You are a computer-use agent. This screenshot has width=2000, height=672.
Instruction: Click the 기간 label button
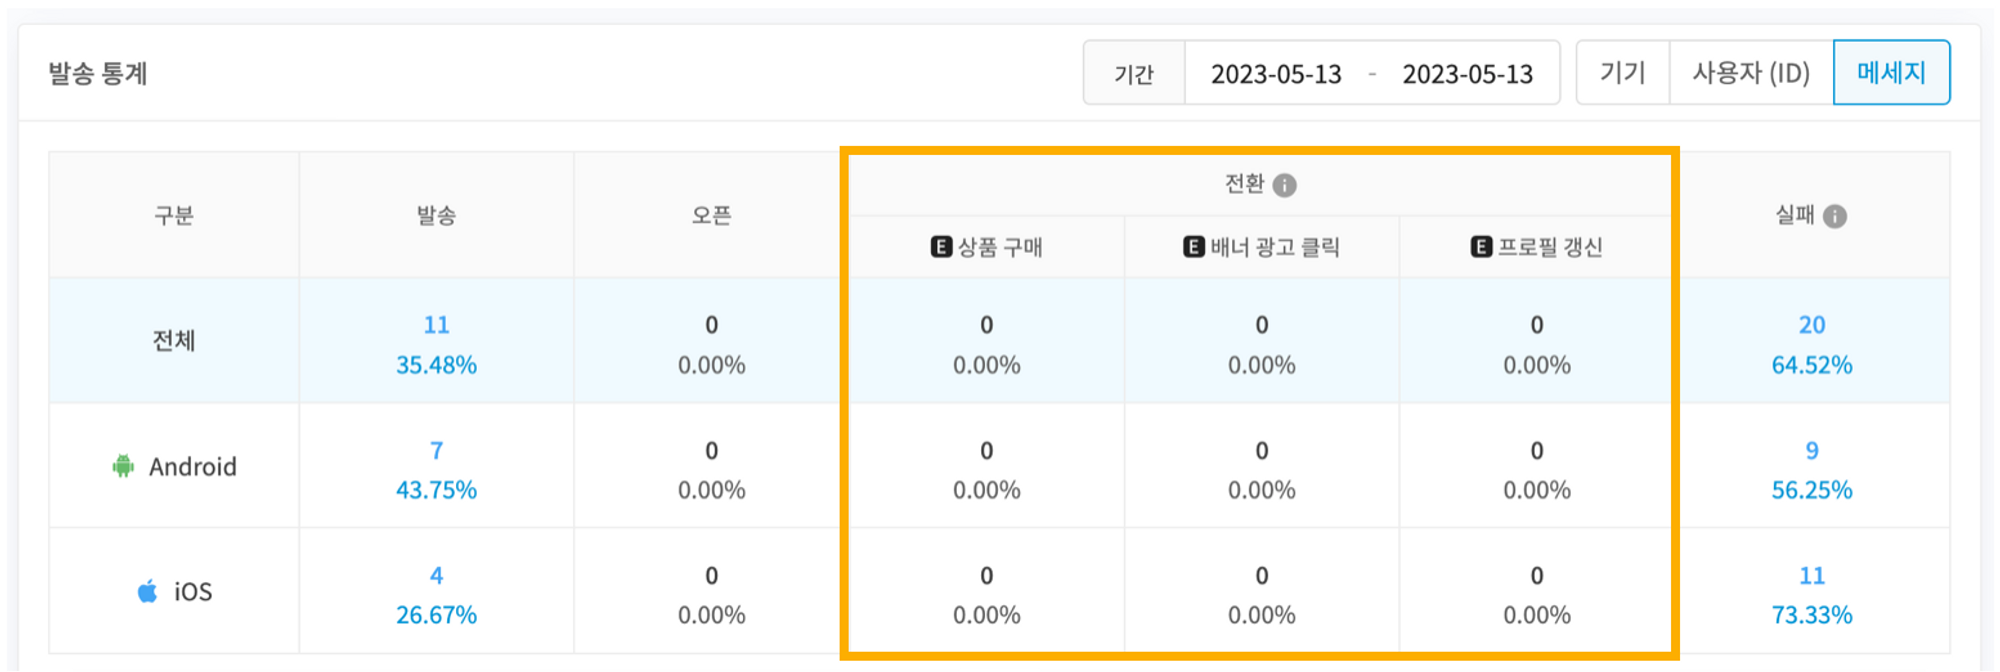point(1134,74)
